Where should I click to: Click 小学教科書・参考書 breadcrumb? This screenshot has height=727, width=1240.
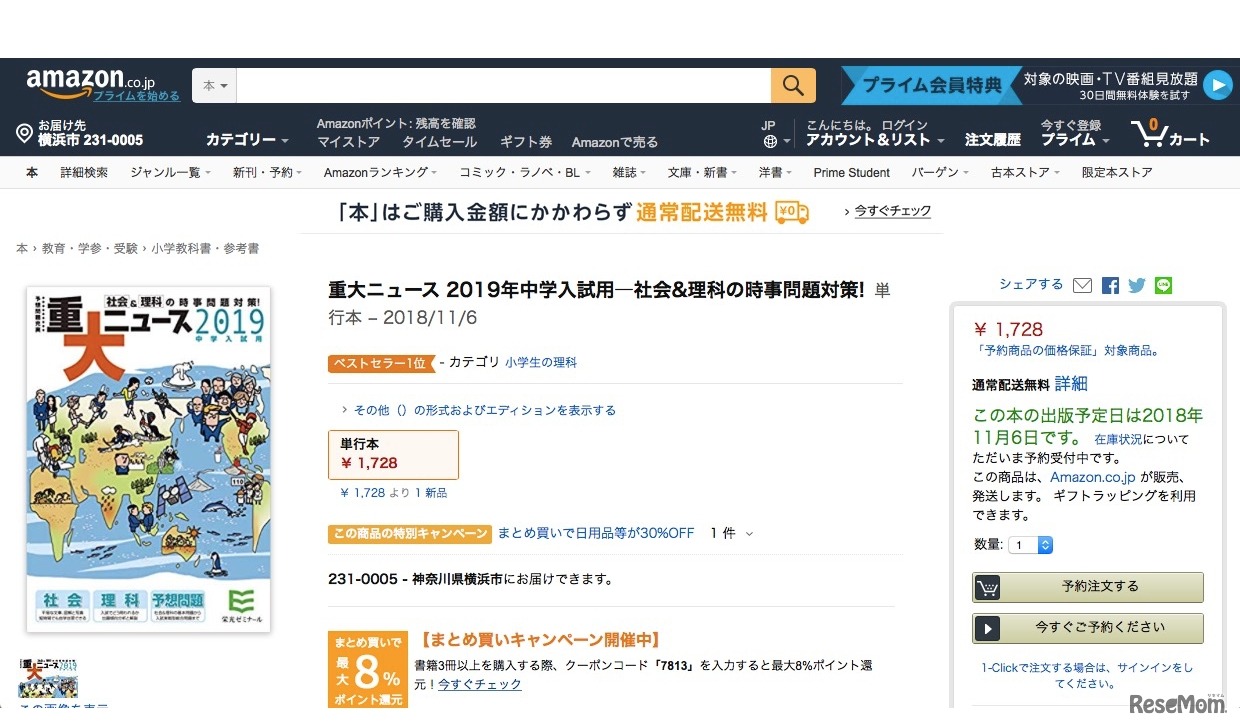pyautogui.click(x=205, y=248)
